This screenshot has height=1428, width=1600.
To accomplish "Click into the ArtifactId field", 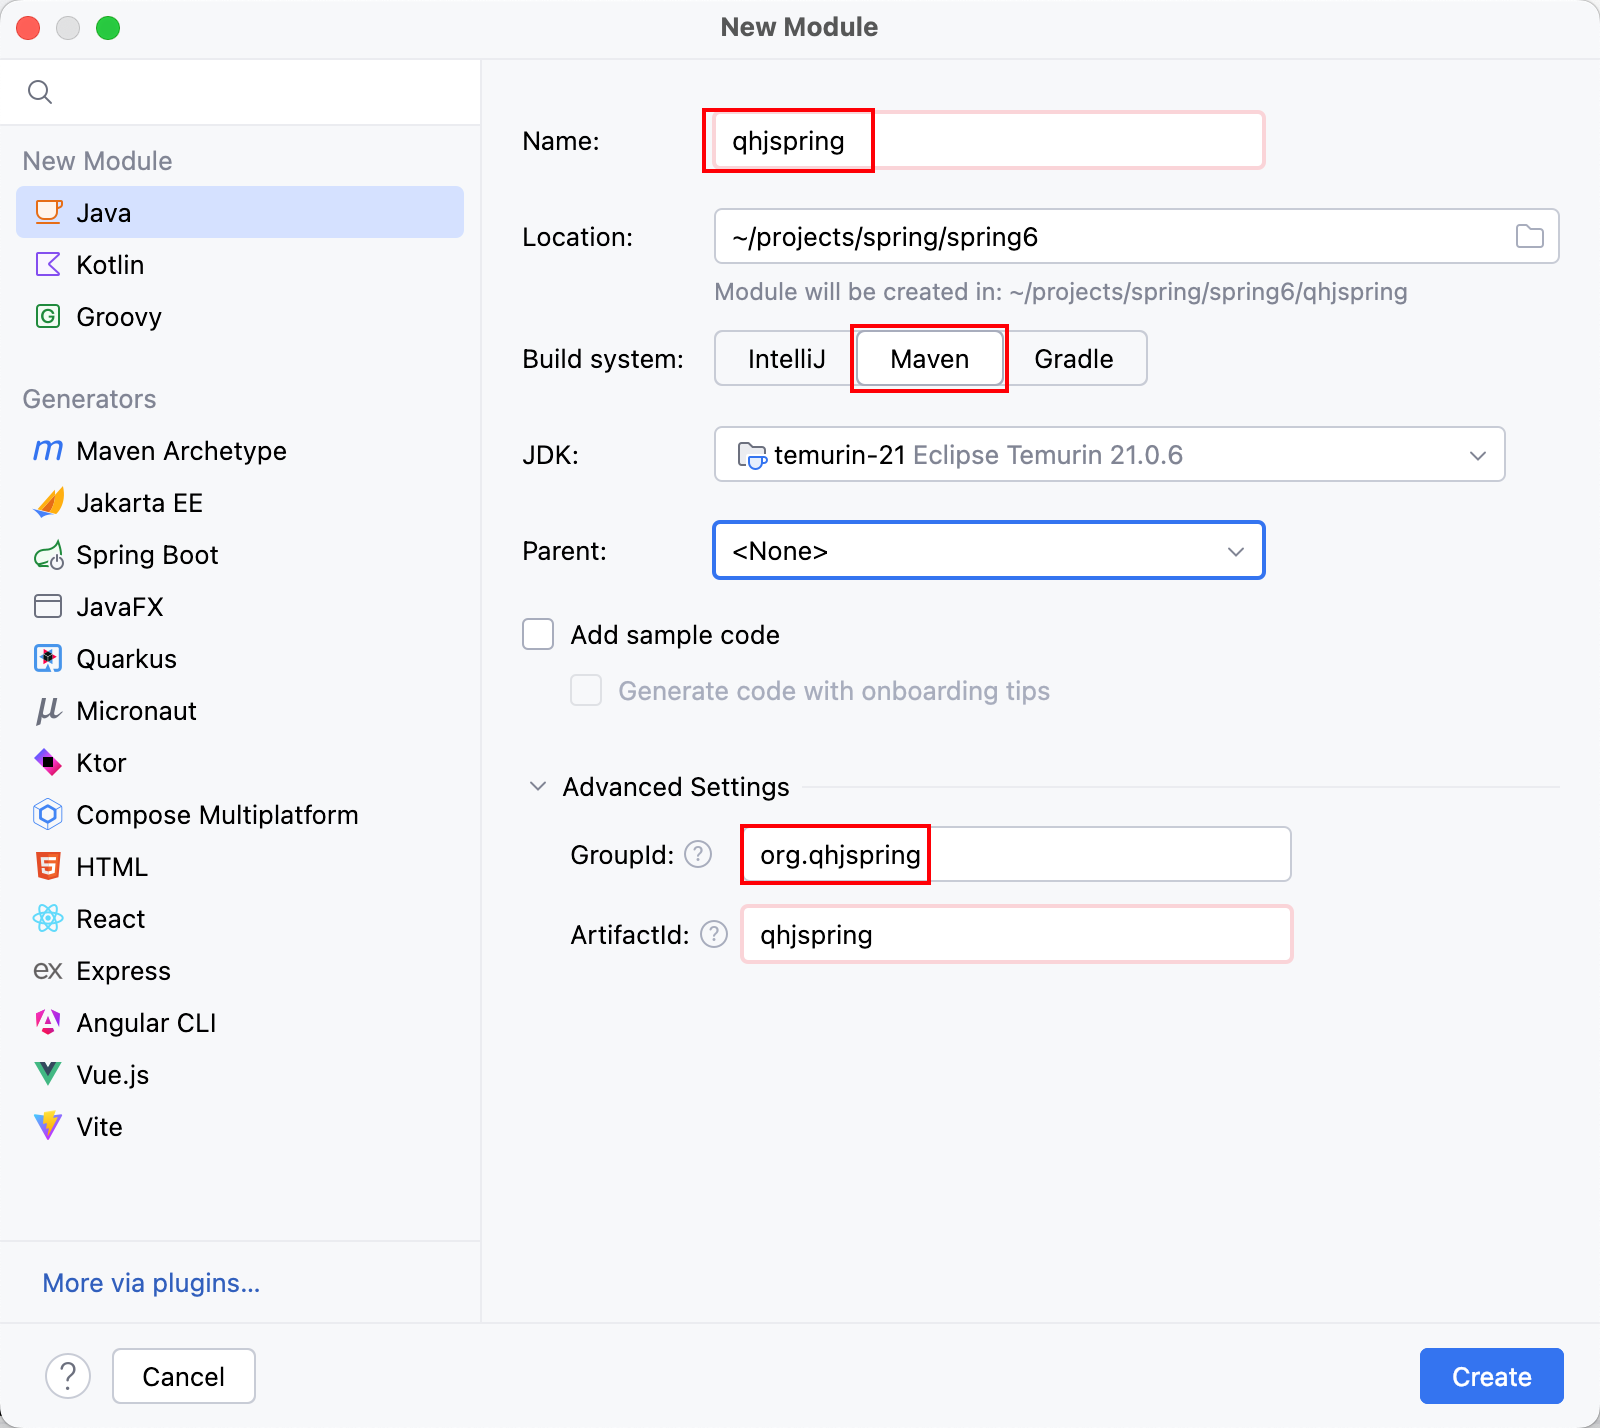I will pos(1016,934).
